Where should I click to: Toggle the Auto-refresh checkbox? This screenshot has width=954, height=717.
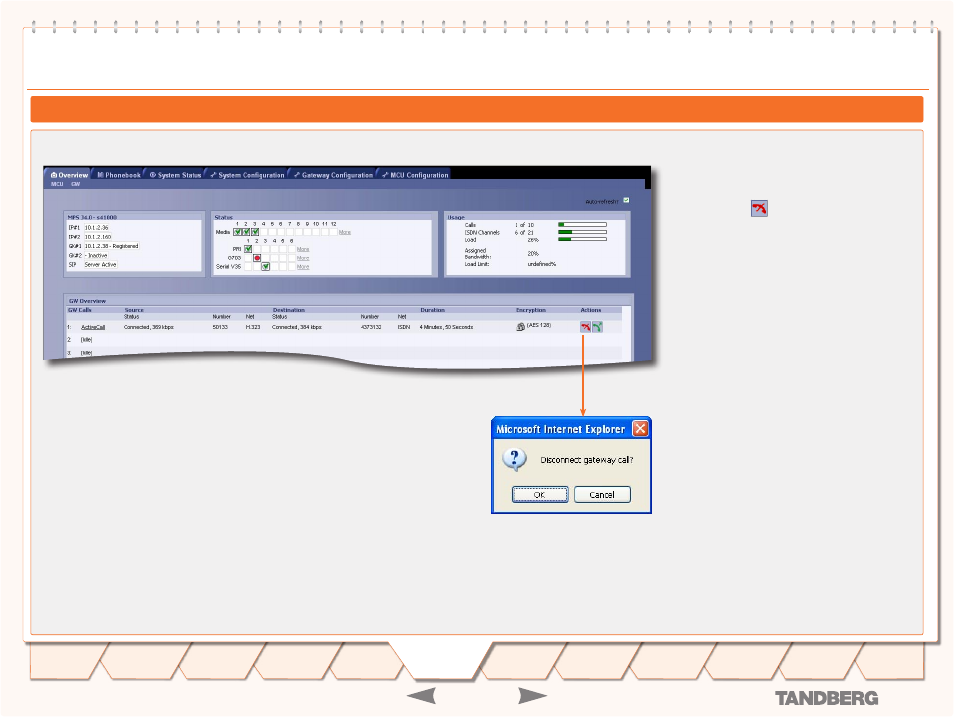tap(626, 200)
